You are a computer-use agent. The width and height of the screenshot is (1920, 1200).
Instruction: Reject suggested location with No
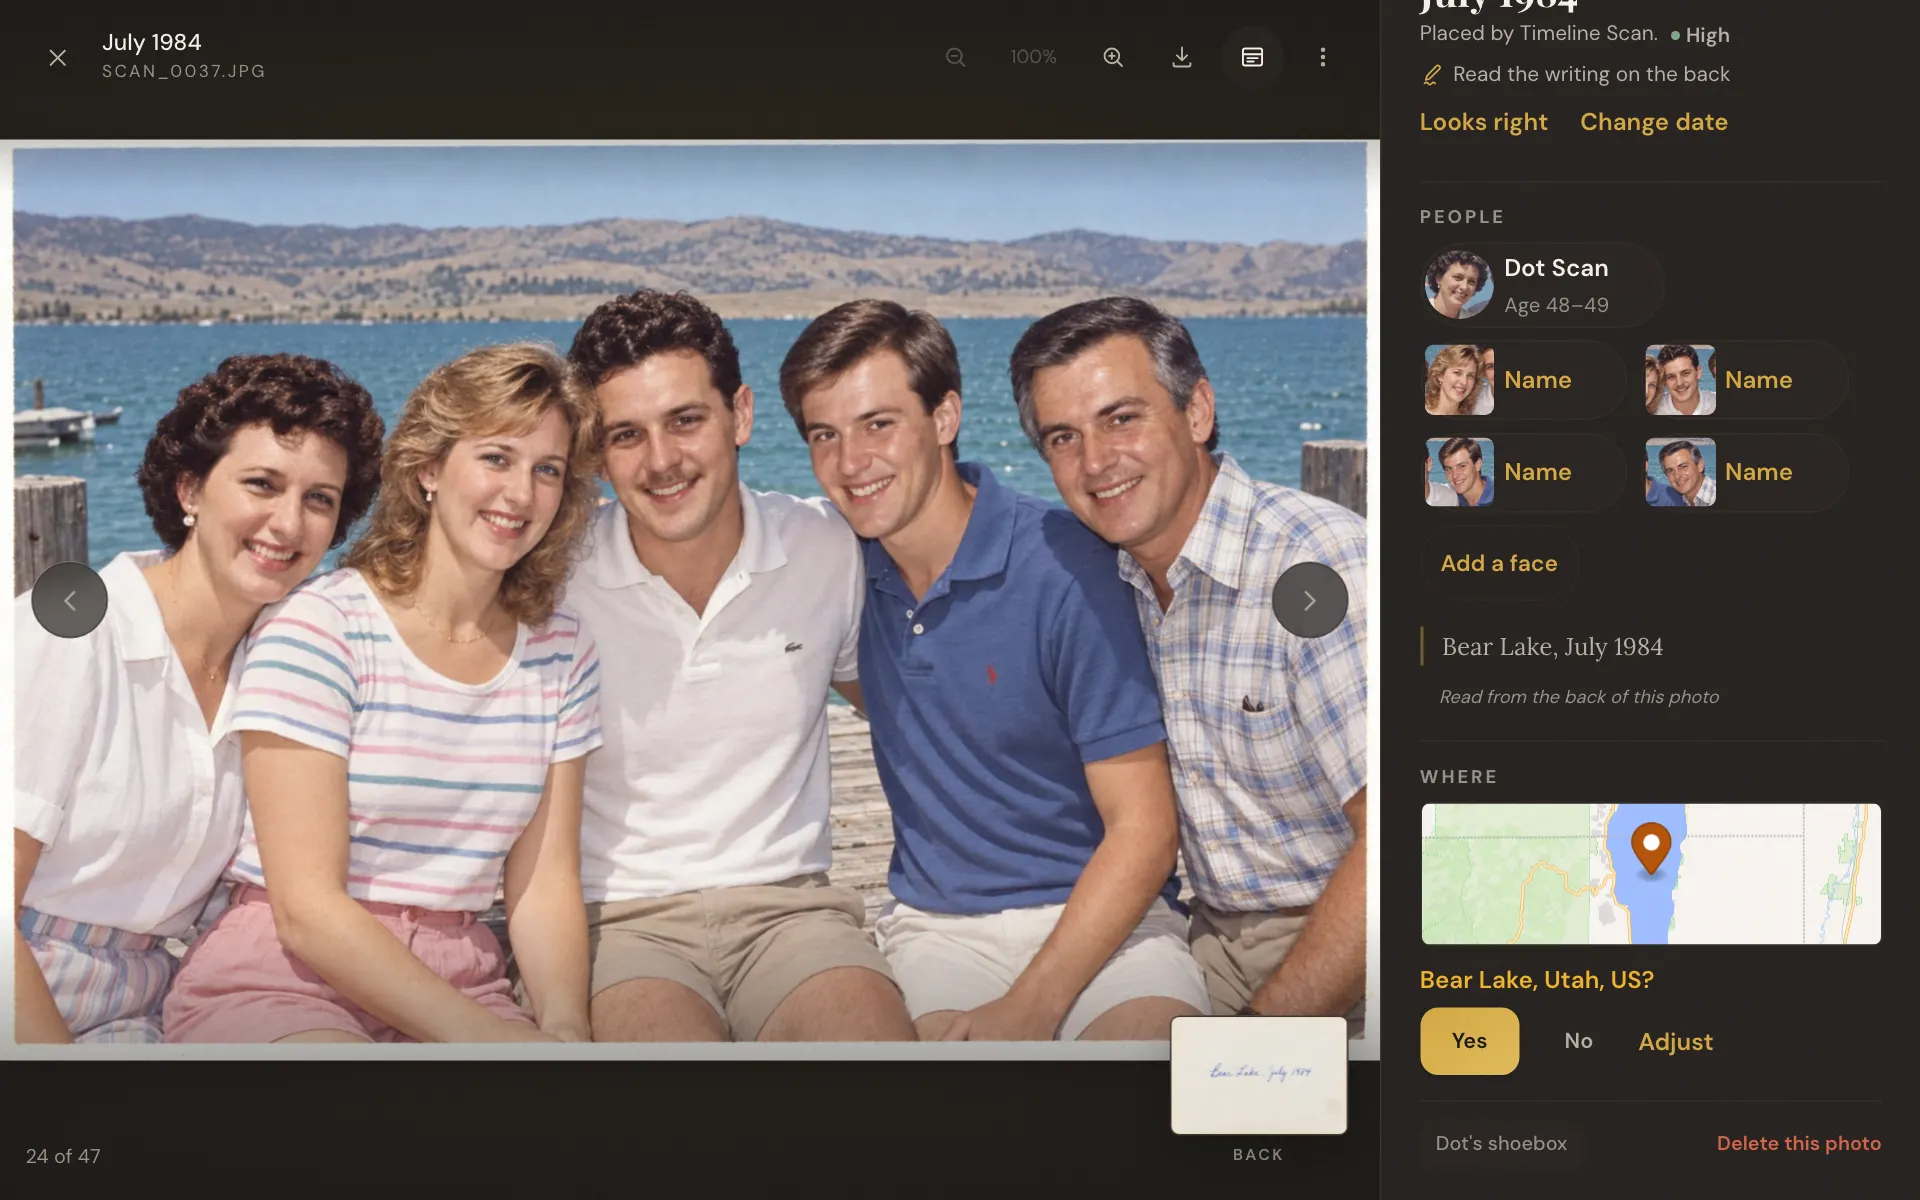1578,1041
